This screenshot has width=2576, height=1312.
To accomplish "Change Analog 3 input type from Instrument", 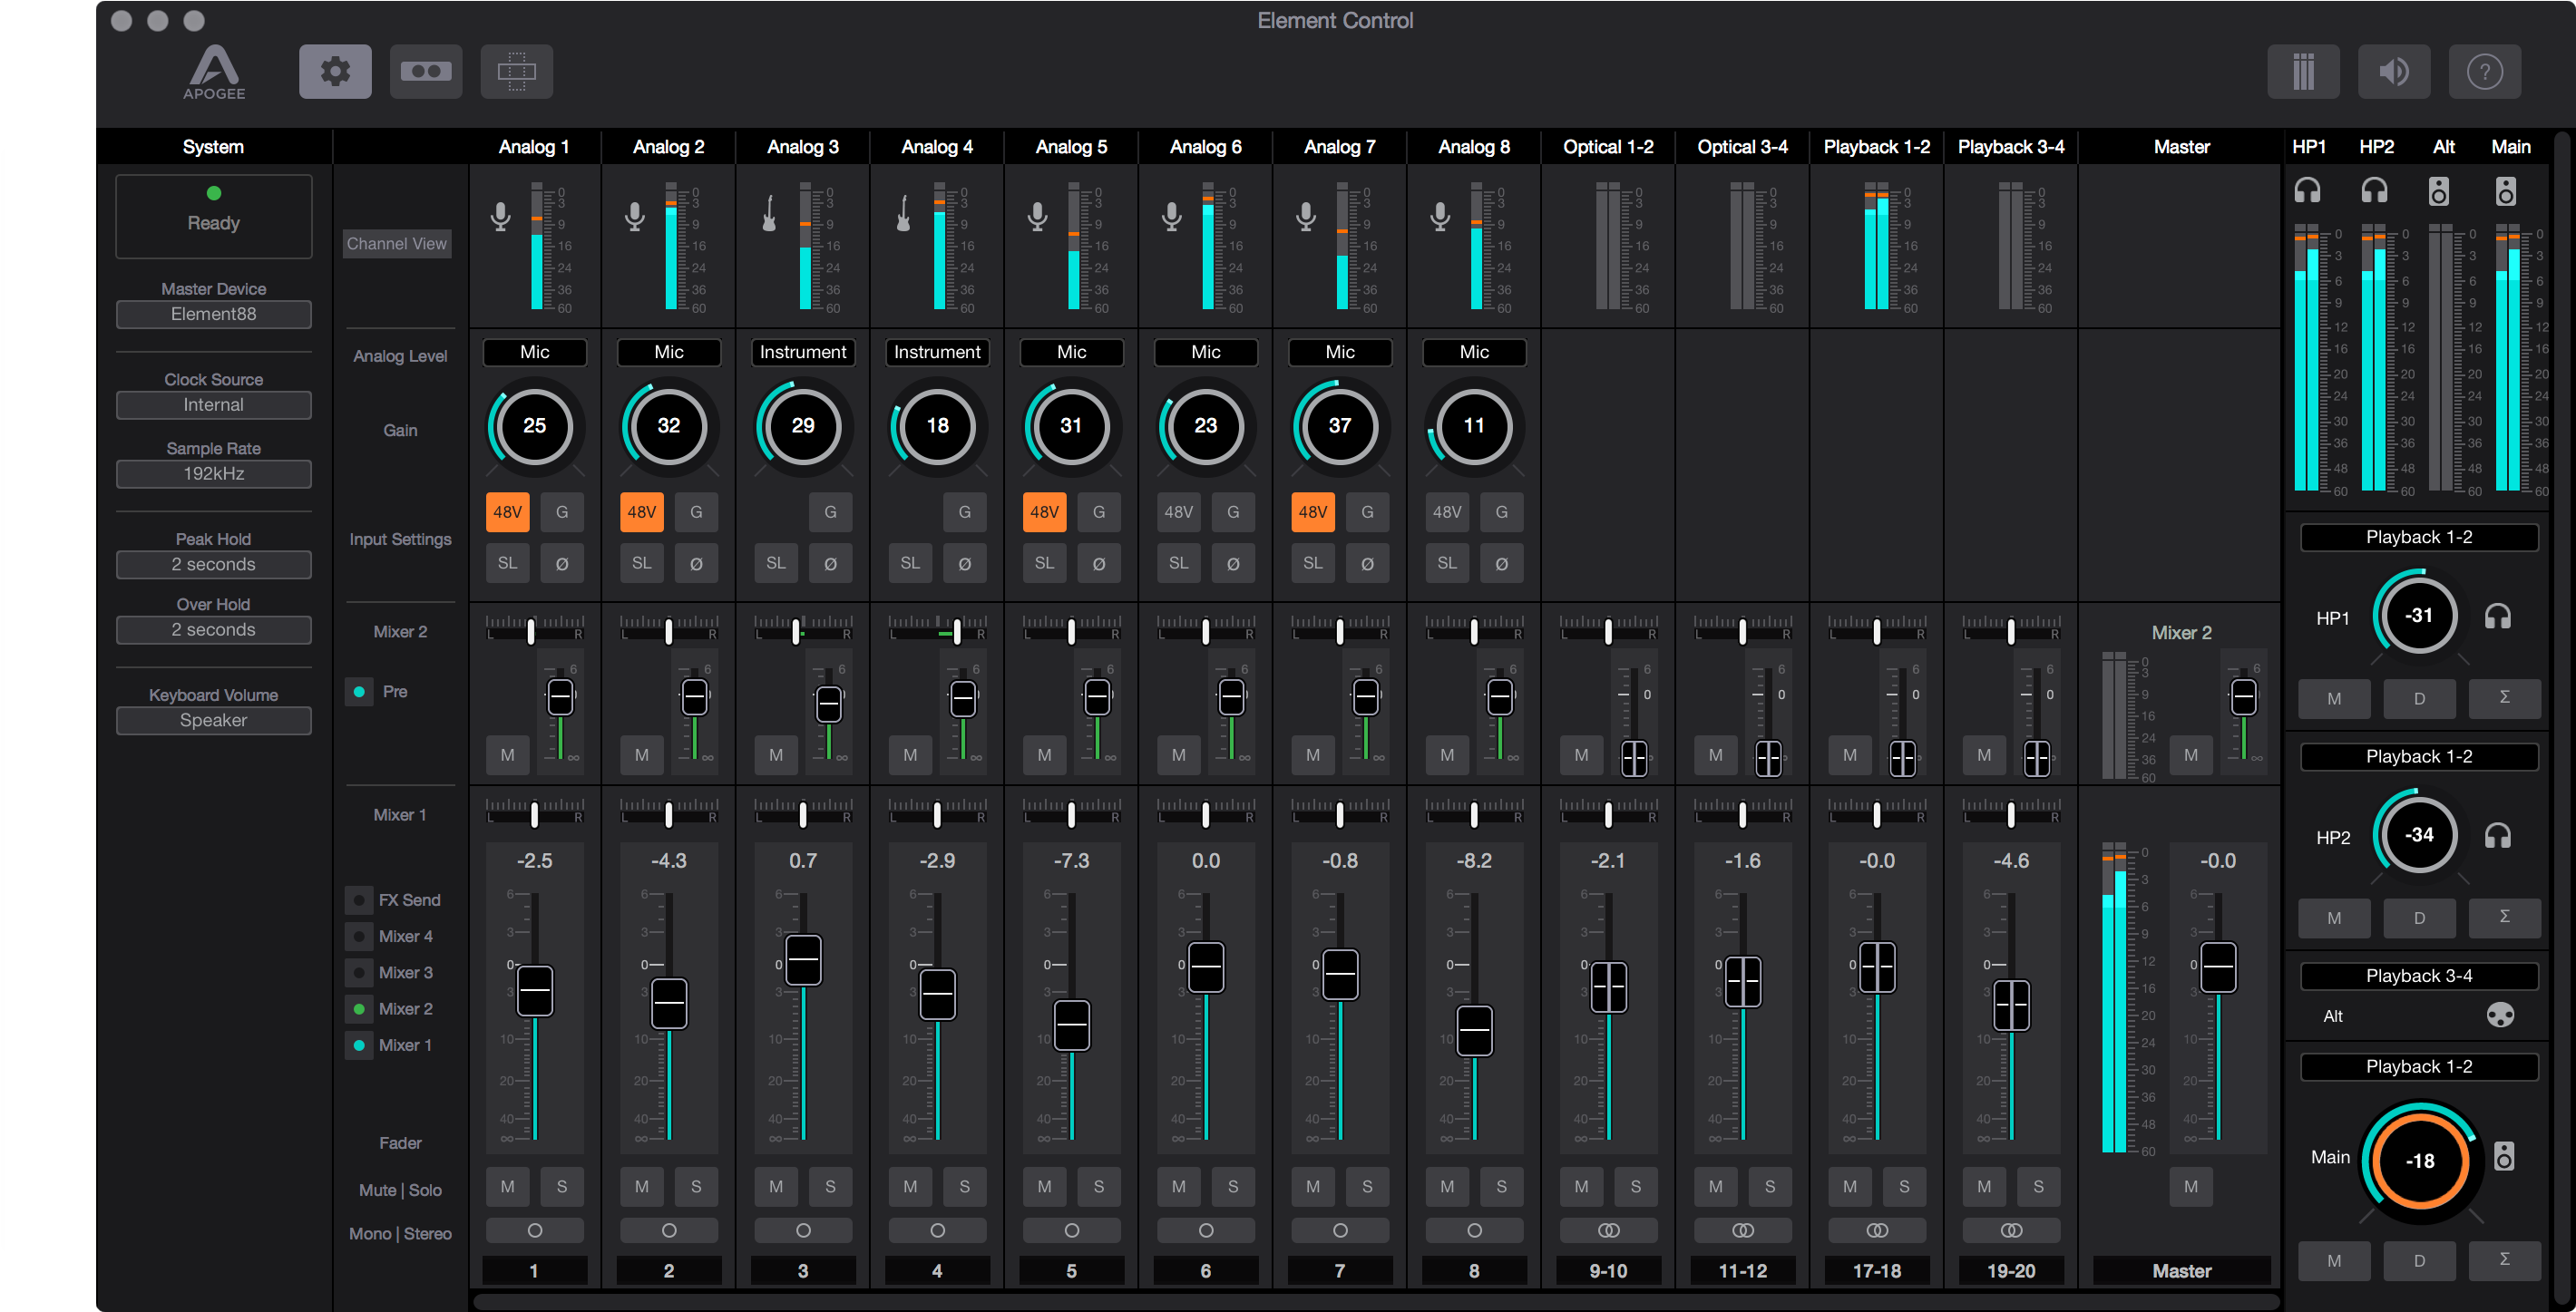I will click(802, 352).
